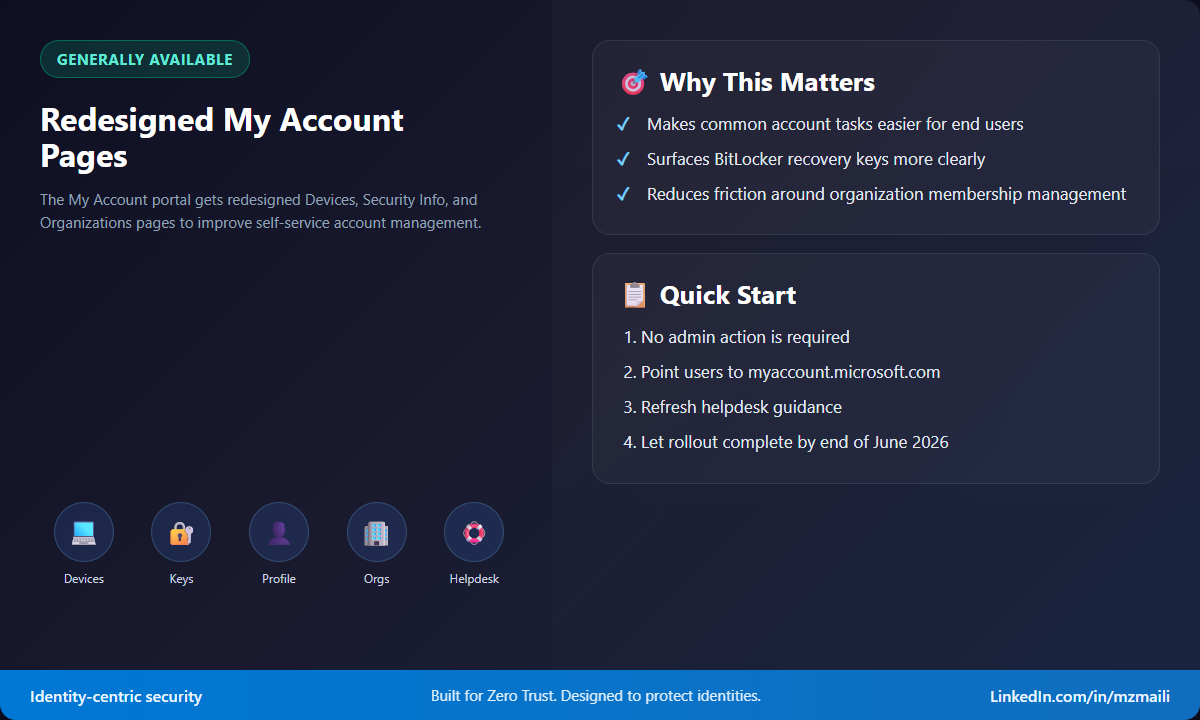The width and height of the screenshot is (1200, 720).
Task: Click 'Reduces friction around organization membership management'
Action: [886, 194]
